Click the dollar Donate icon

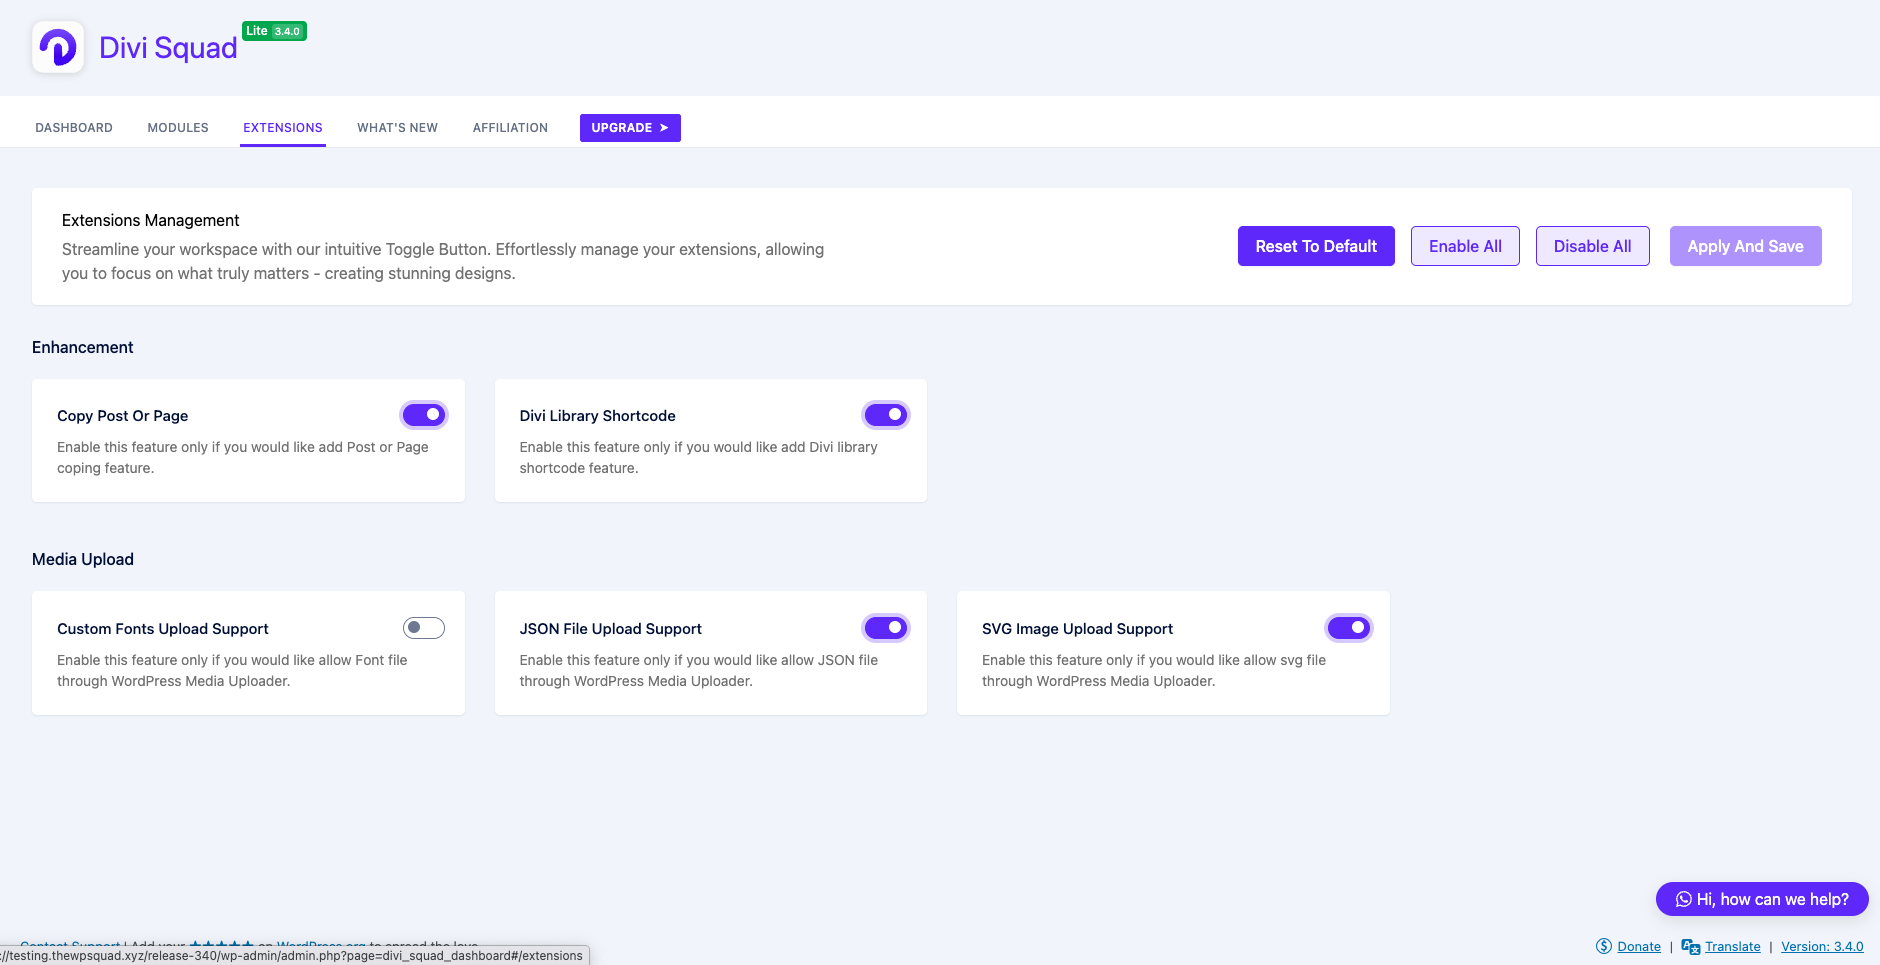click(1604, 946)
